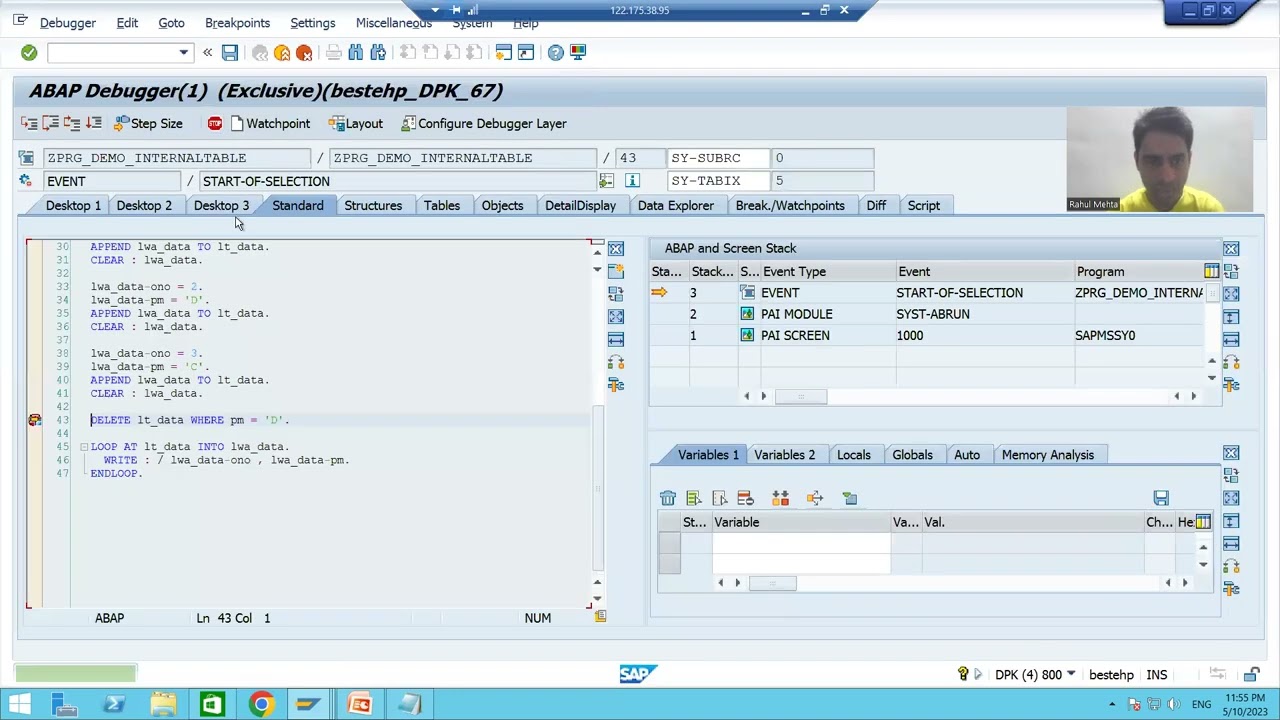Screen dimensions: 1280x720
Task: Click the column layout icon in Variables table header
Action: [1203, 522]
